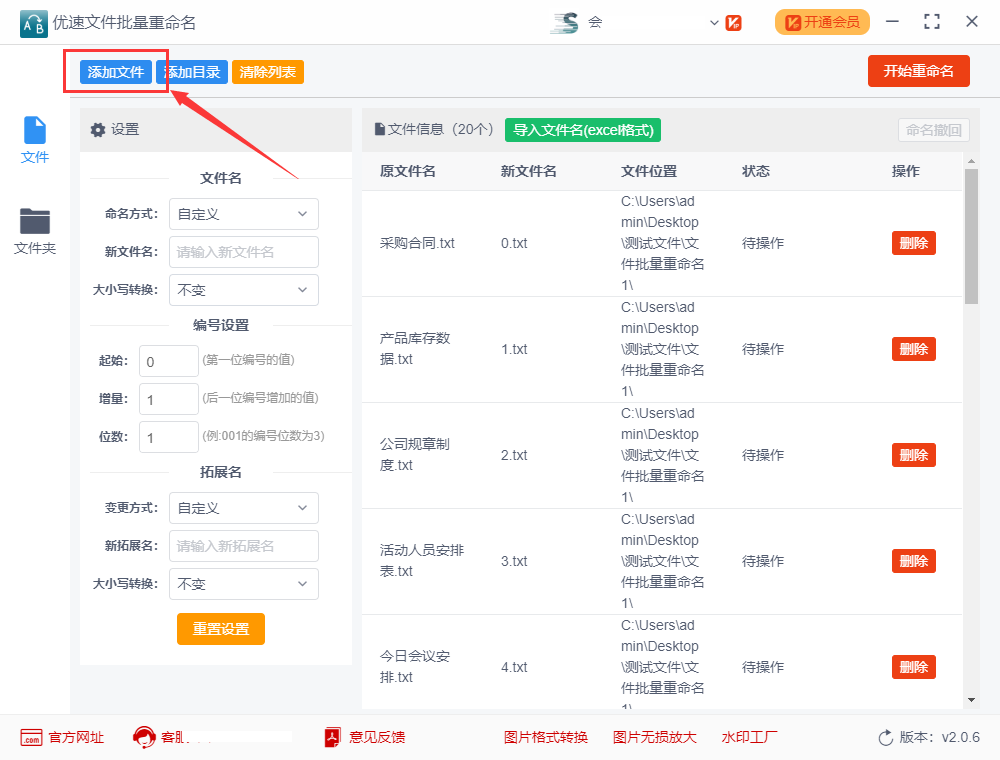Click 导入文件名(excel格式) button
This screenshot has width=1000, height=760.
coord(582,130)
